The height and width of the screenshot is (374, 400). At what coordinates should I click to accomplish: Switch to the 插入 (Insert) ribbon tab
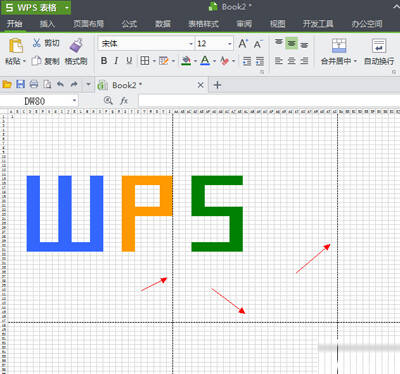point(47,24)
